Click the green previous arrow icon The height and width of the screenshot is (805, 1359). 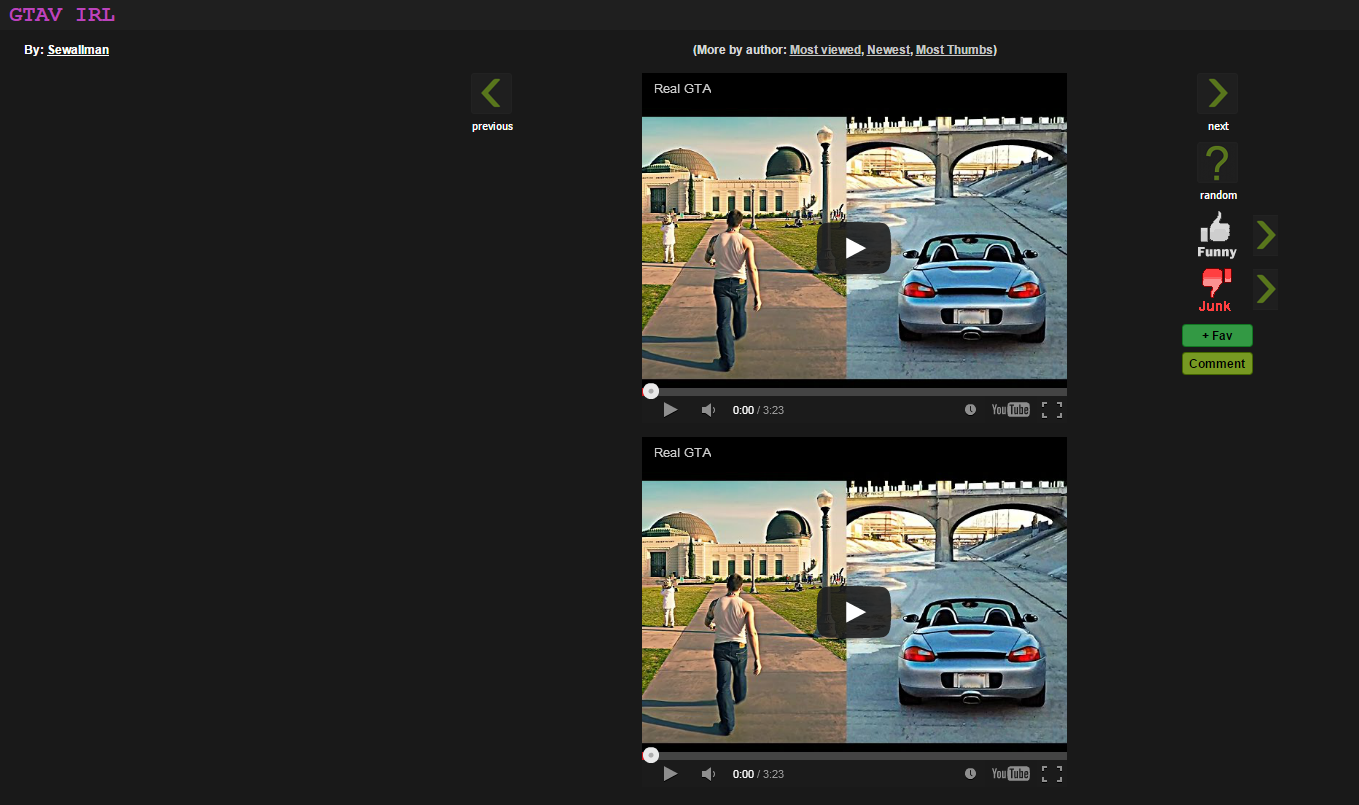[491, 93]
